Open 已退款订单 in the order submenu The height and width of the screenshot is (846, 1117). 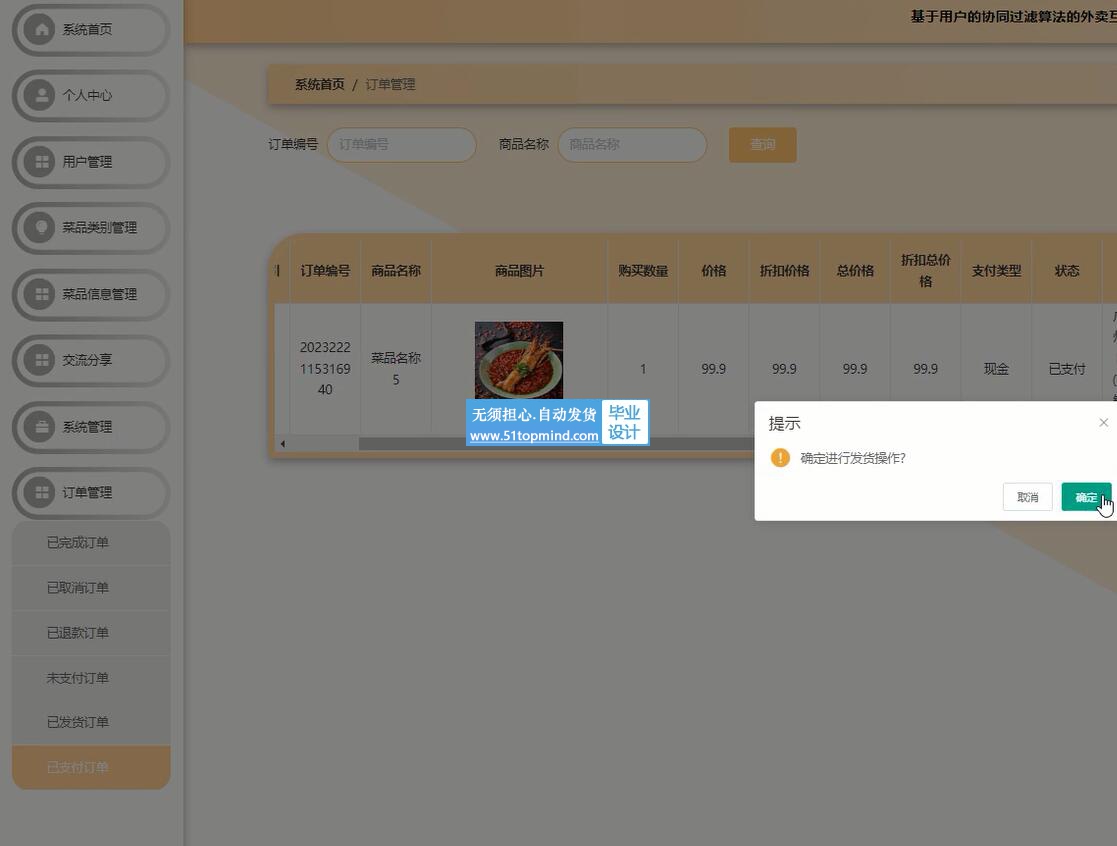tap(78, 633)
